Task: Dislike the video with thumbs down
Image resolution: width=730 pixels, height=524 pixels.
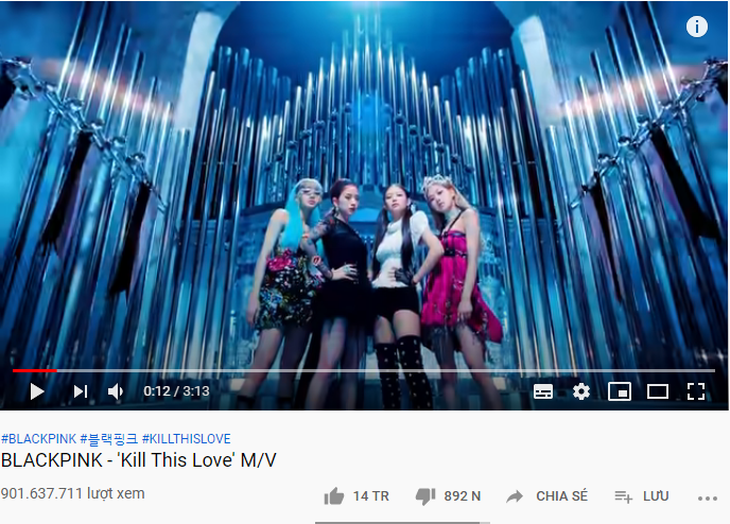Action: [x=425, y=497]
